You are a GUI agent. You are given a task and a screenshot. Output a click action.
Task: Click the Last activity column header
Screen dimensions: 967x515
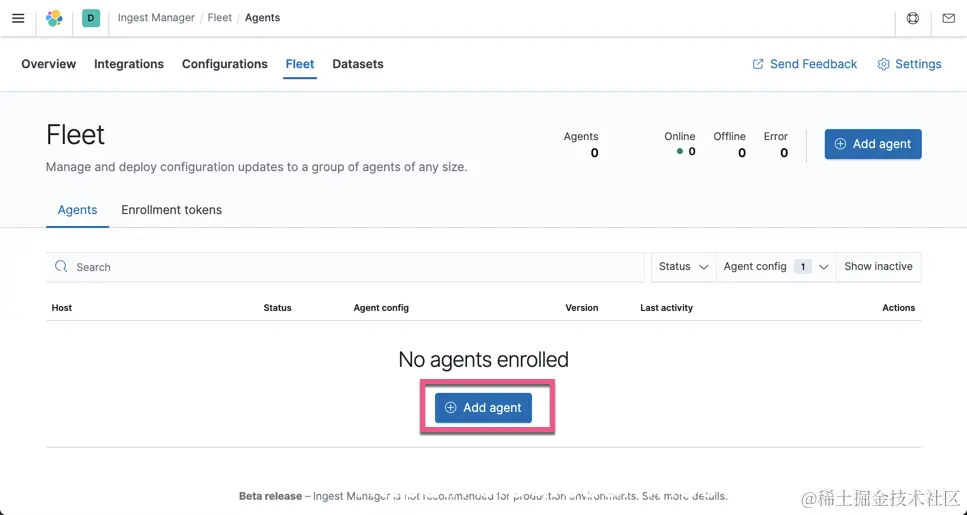tap(667, 308)
